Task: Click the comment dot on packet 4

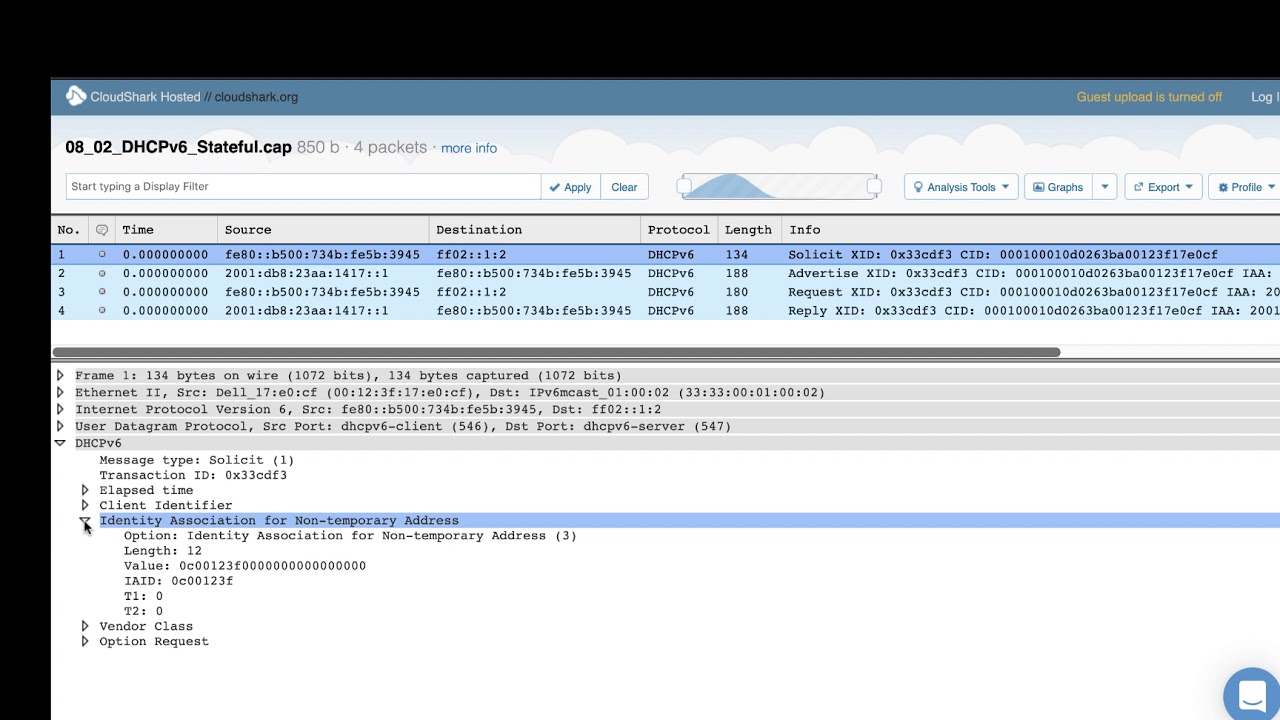Action: coord(101,311)
